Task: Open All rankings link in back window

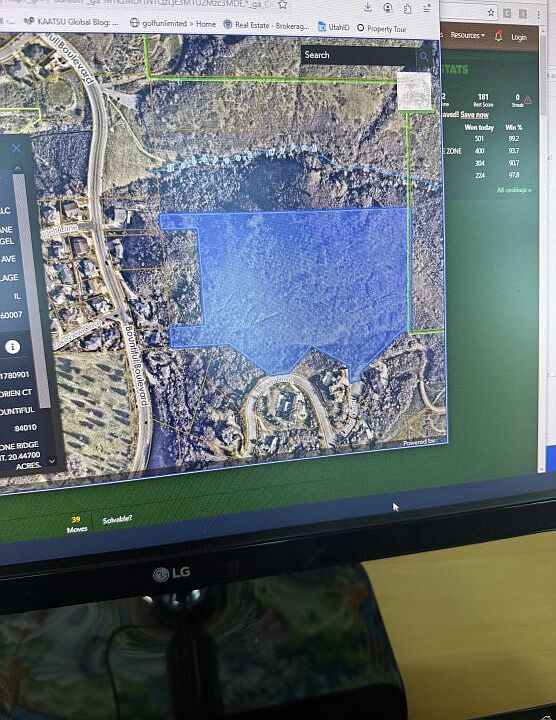Action: [x=514, y=190]
